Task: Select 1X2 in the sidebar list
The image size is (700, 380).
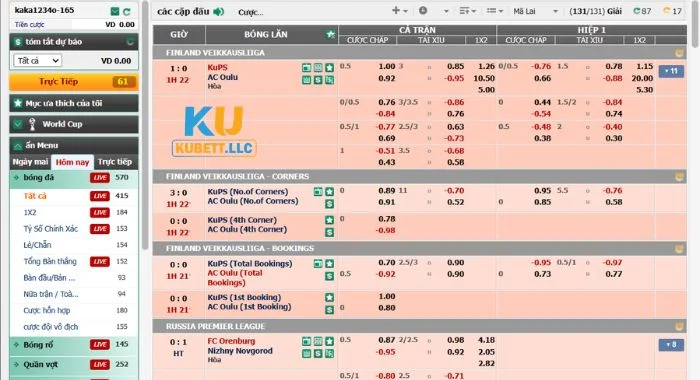Action: click(x=30, y=213)
